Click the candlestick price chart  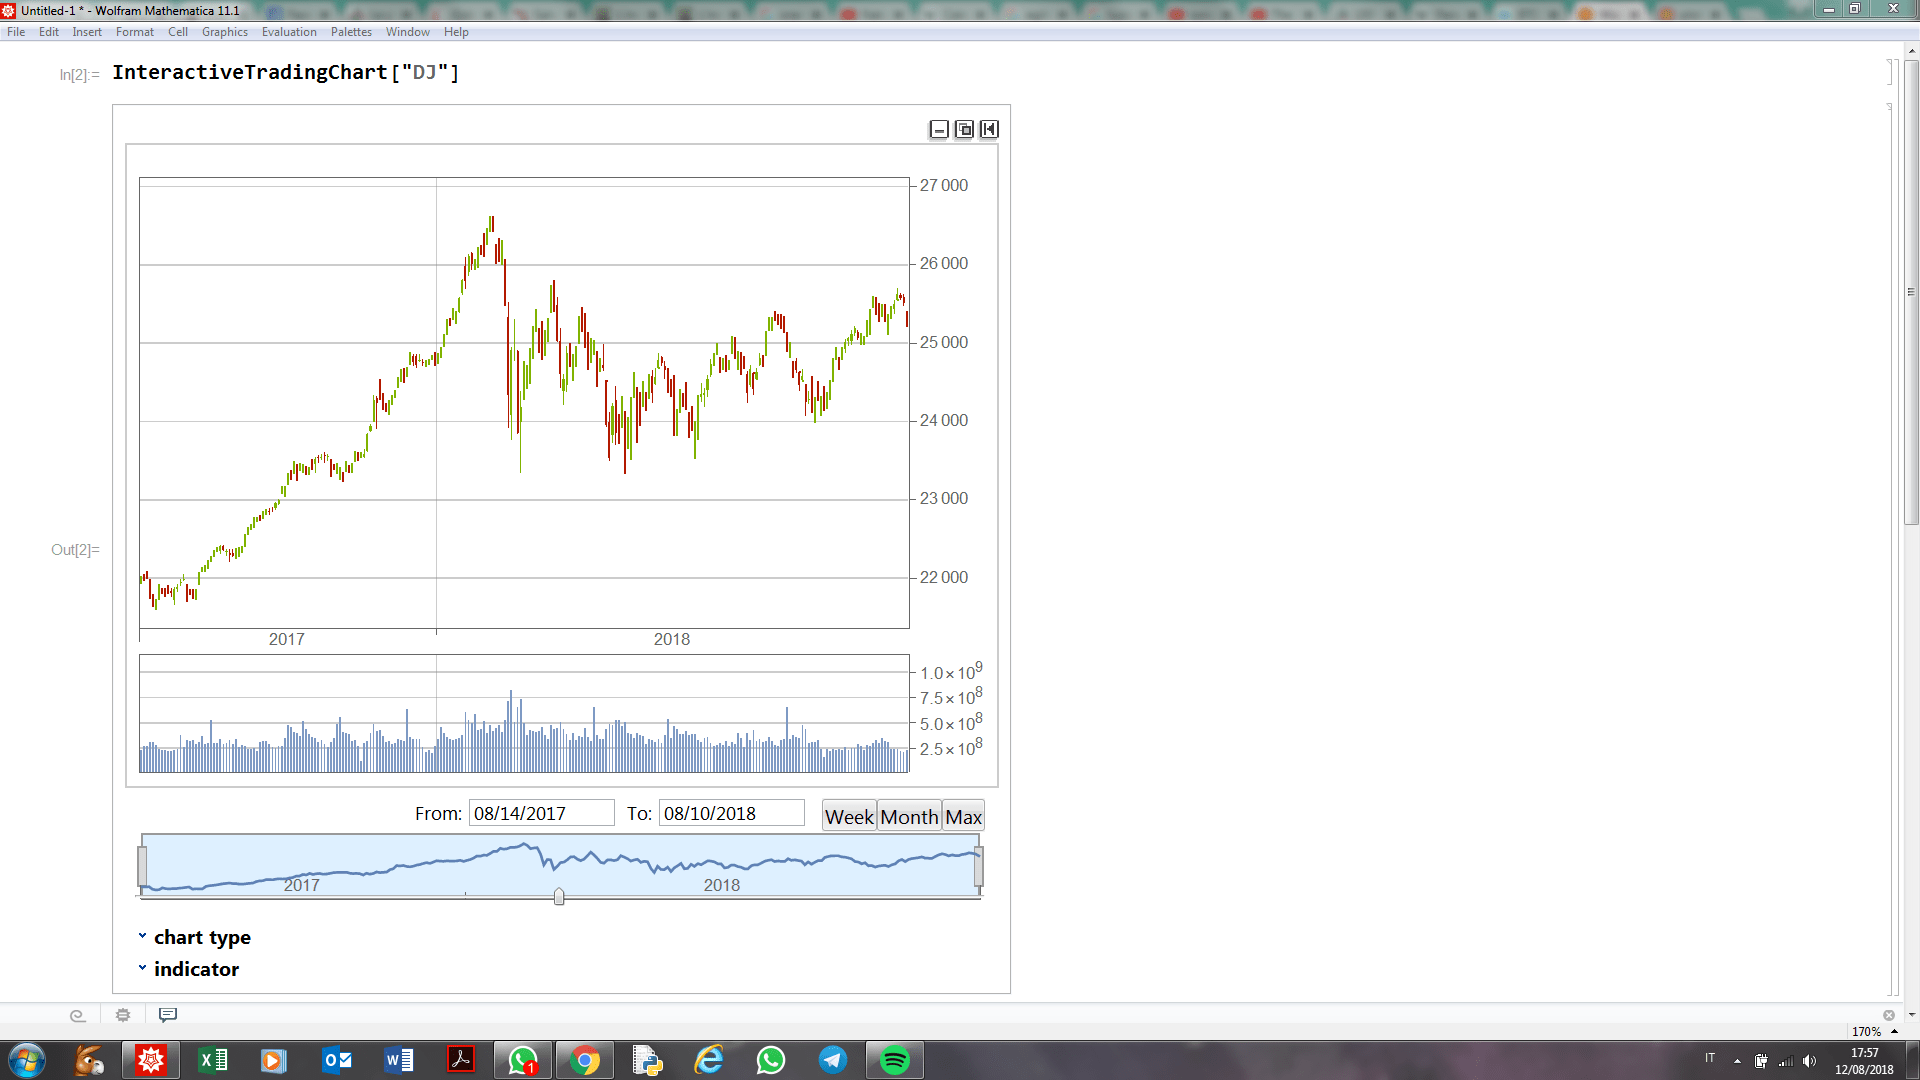pyautogui.click(x=524, y=403)
